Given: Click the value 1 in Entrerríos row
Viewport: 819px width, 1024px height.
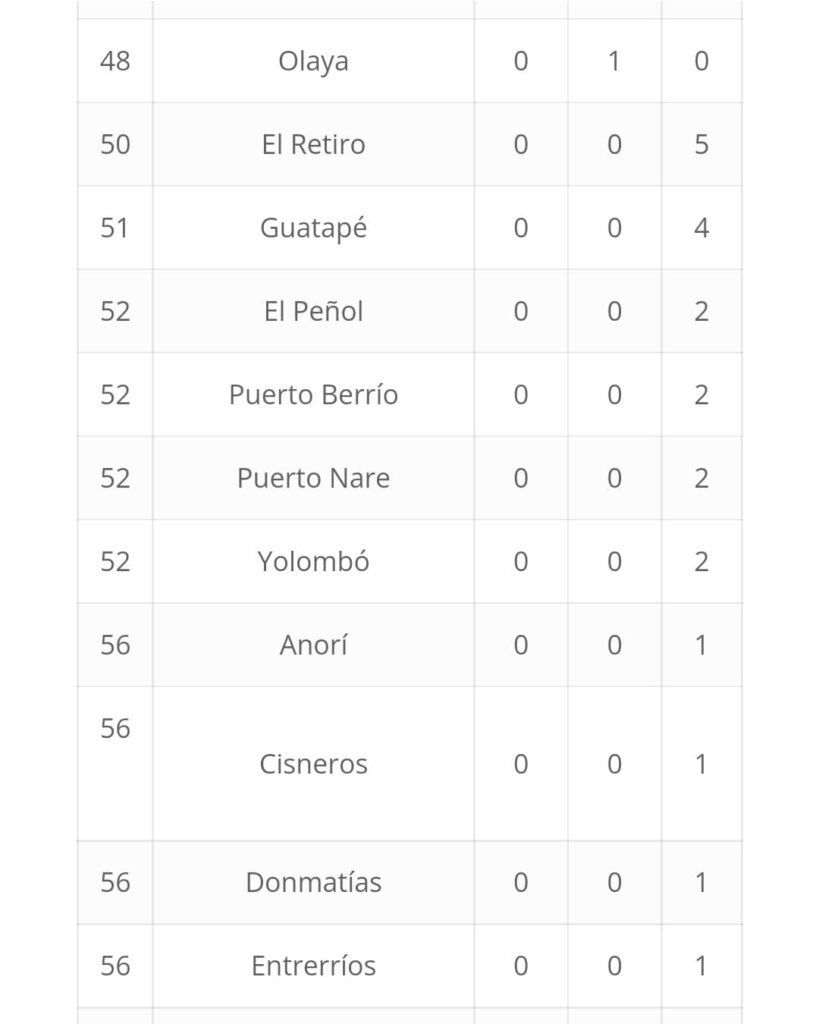Looking at the screenshot, I should (x=701, y=966).
